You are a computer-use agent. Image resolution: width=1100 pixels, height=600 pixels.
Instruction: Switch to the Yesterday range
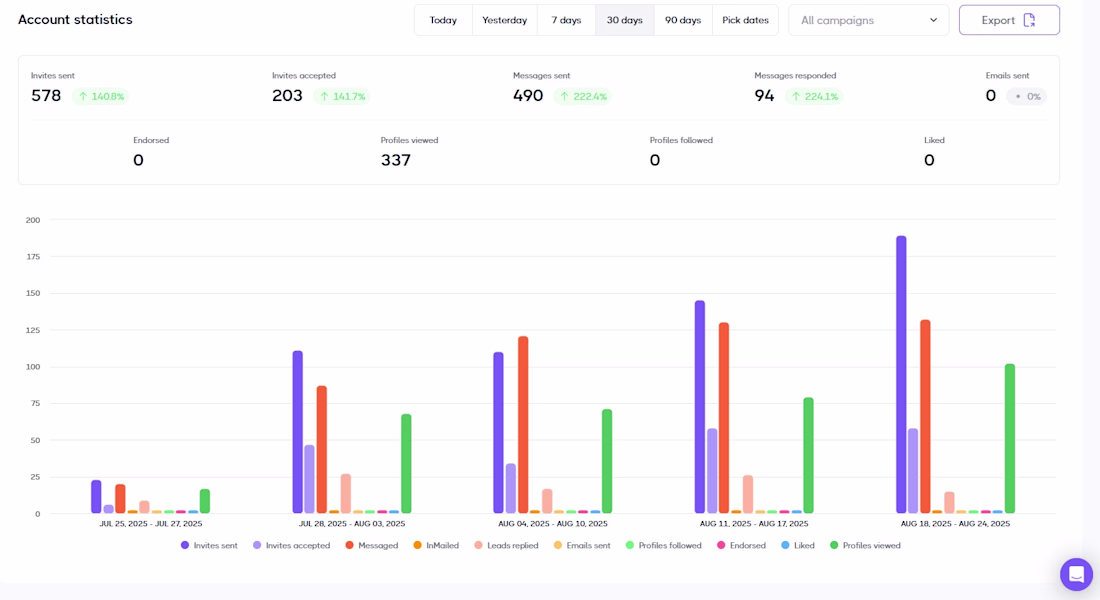[504, 20]
